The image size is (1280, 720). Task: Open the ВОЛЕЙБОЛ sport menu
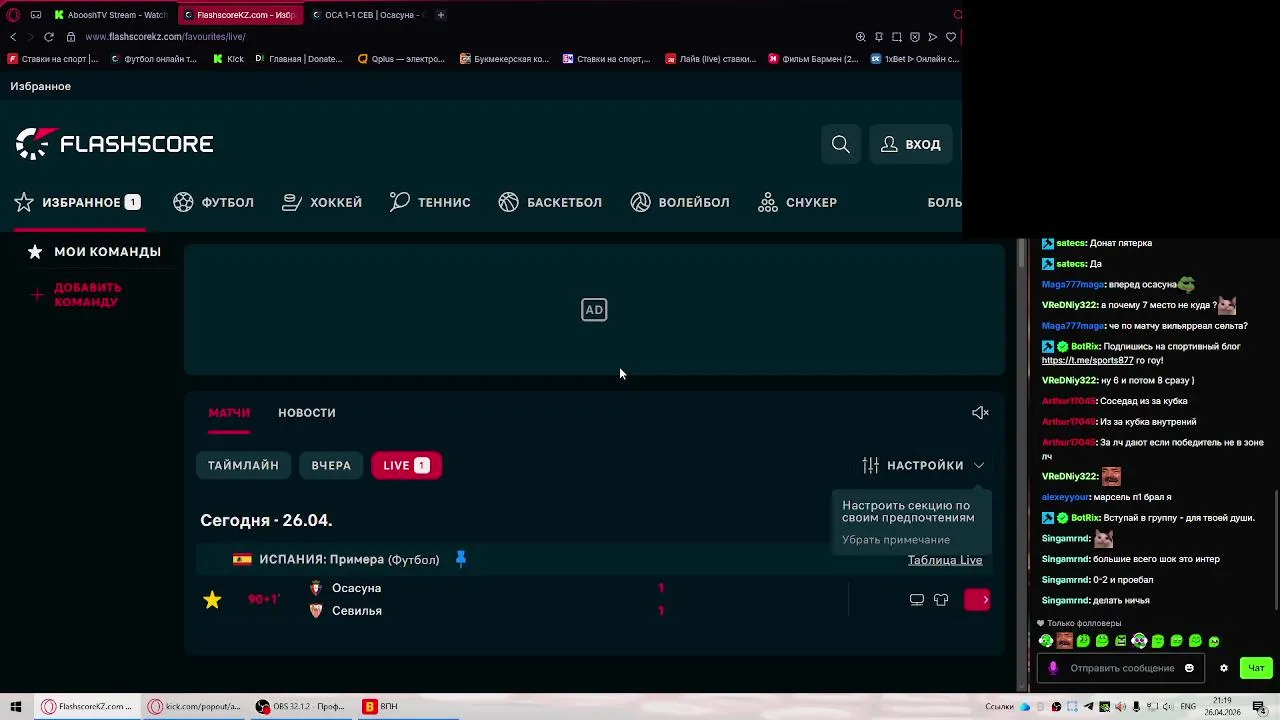click(x=680, y=202)
